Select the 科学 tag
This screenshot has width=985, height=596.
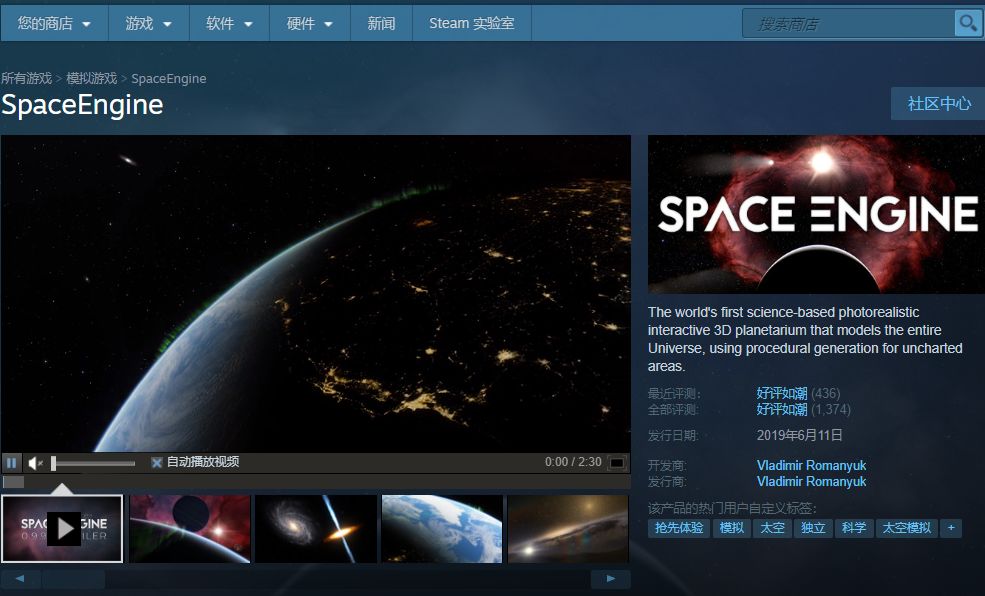[x=854, y=528]
